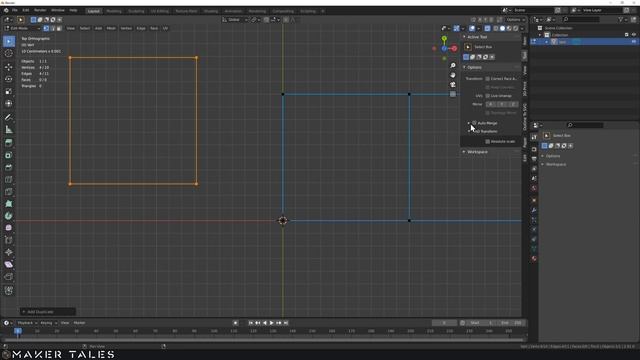The height and width of the screenshot is (360, 640).
Task: Click the viewport pan hand icon
Action: pyautogui.click(x=453, y=75)
